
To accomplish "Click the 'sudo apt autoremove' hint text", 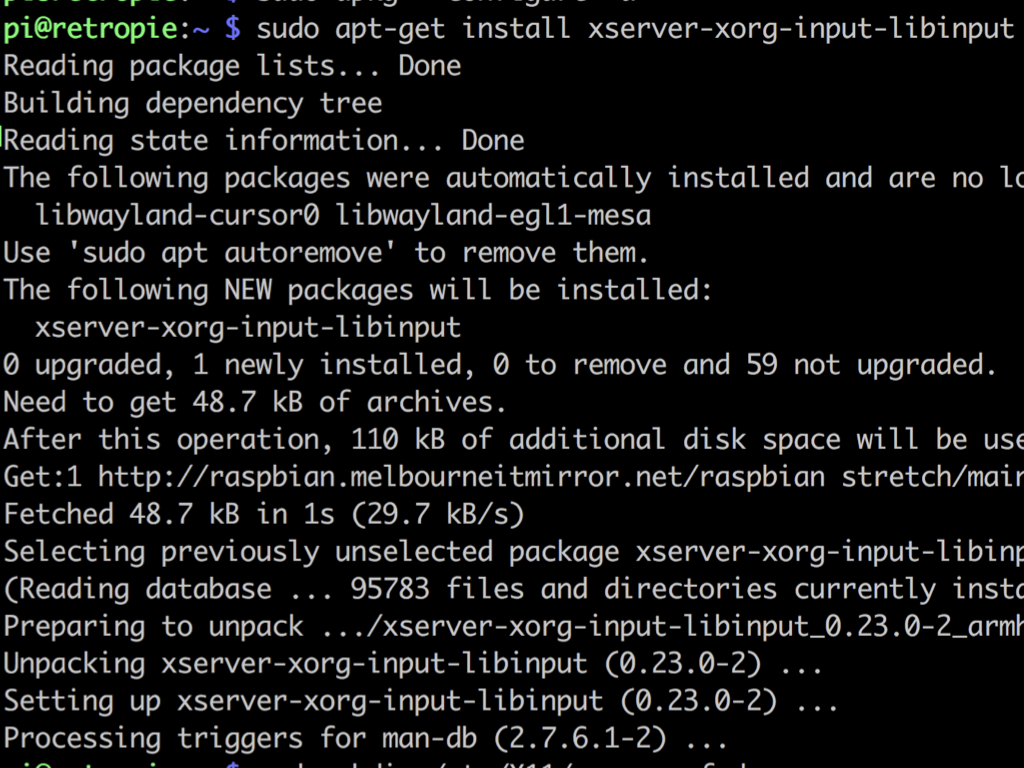I will (x=232, y=253).
